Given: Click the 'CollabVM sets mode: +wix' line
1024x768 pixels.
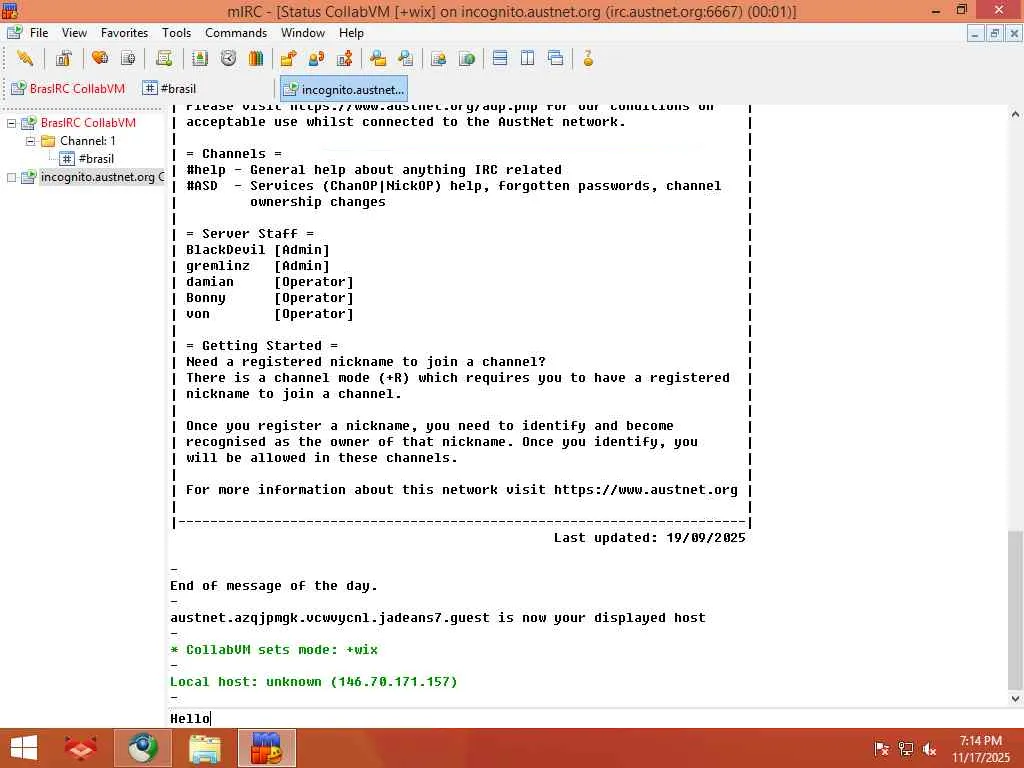Looking at the screenshot, I should (274, 650).
